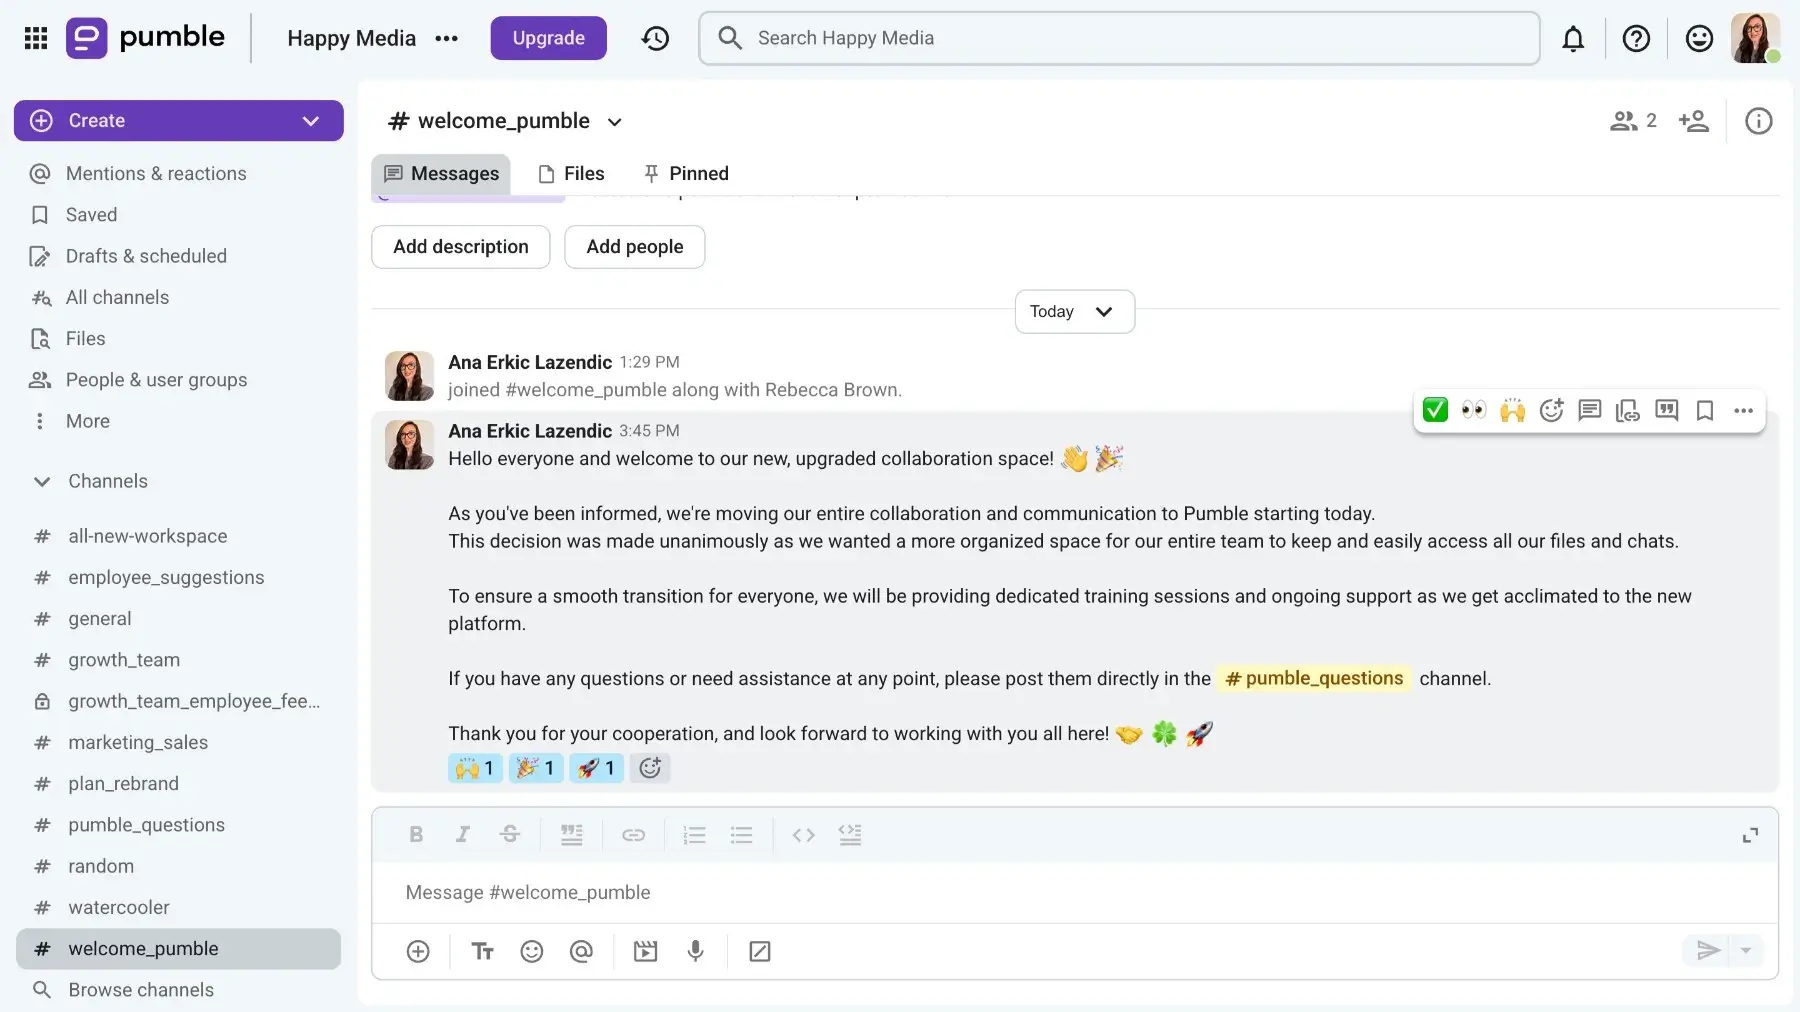This screenshot has height=1012, width=1800.
Task: Open notifications bell
Action: 1573,38
